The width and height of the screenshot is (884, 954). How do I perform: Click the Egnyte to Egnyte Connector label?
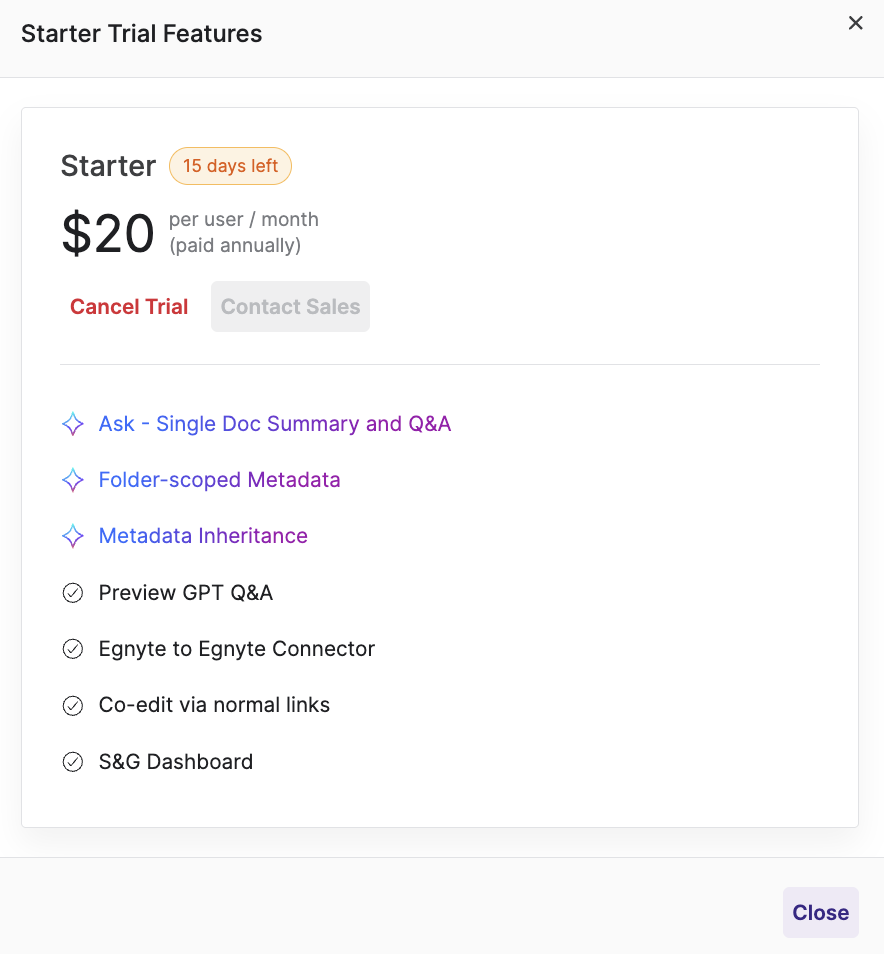coord(236,648)
